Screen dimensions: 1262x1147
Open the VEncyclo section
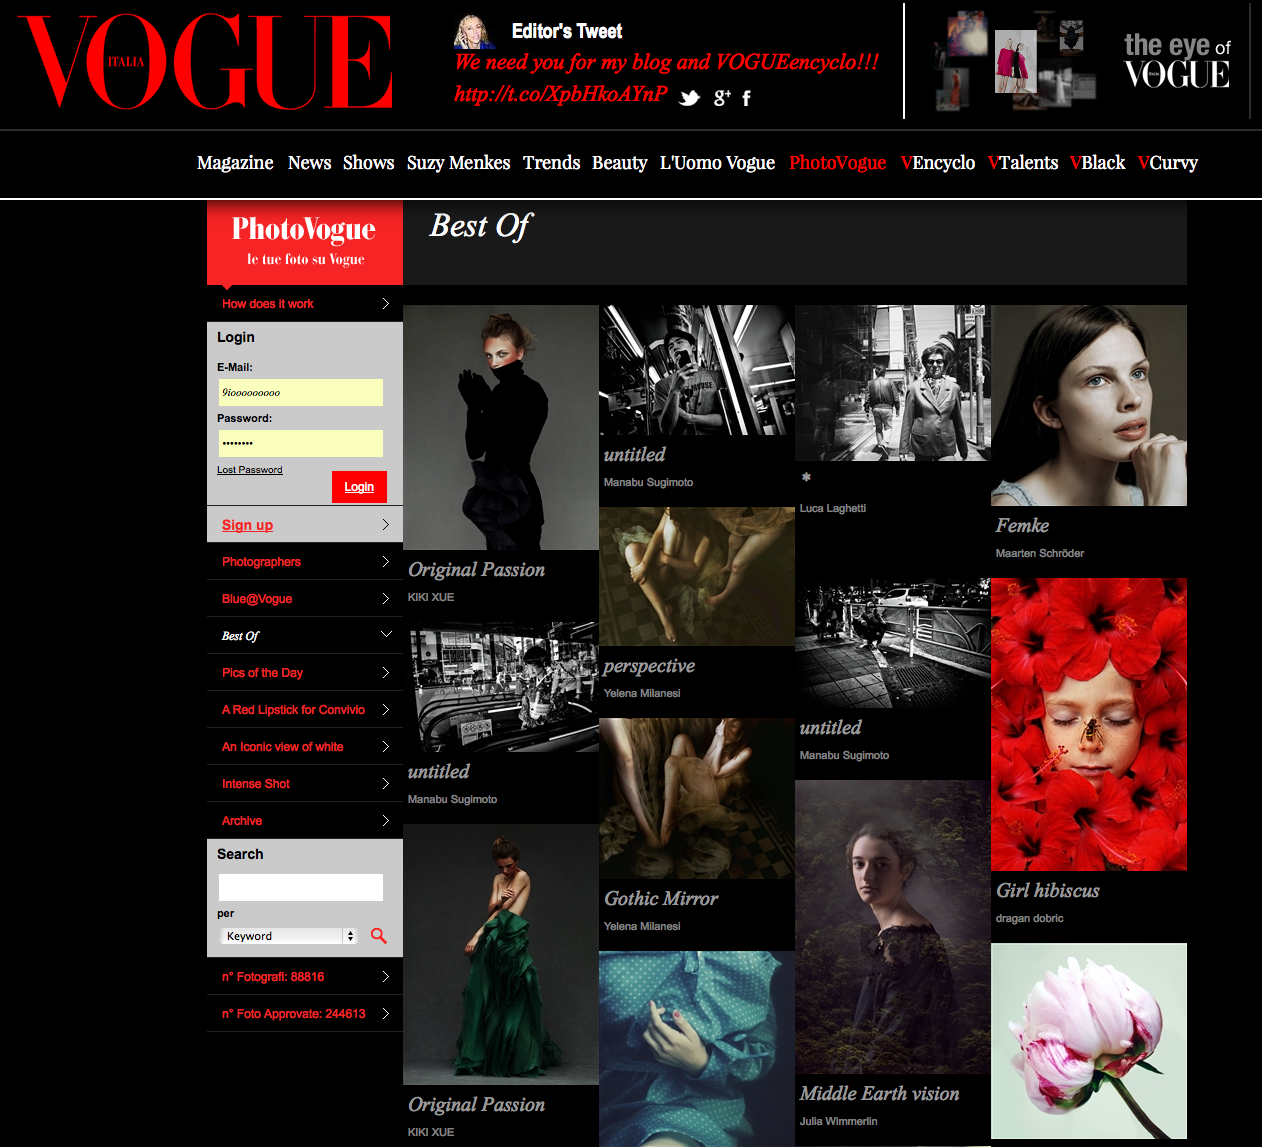click(937, 163)
